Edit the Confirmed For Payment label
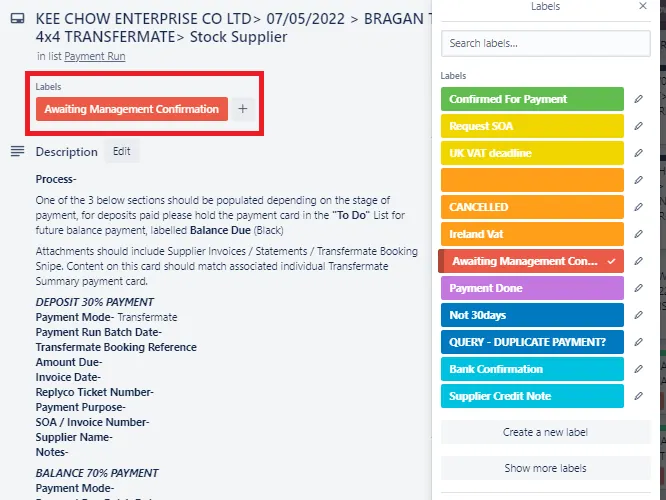Image resolution: width=666 pixels, height=500 pixels. [638, 99]
